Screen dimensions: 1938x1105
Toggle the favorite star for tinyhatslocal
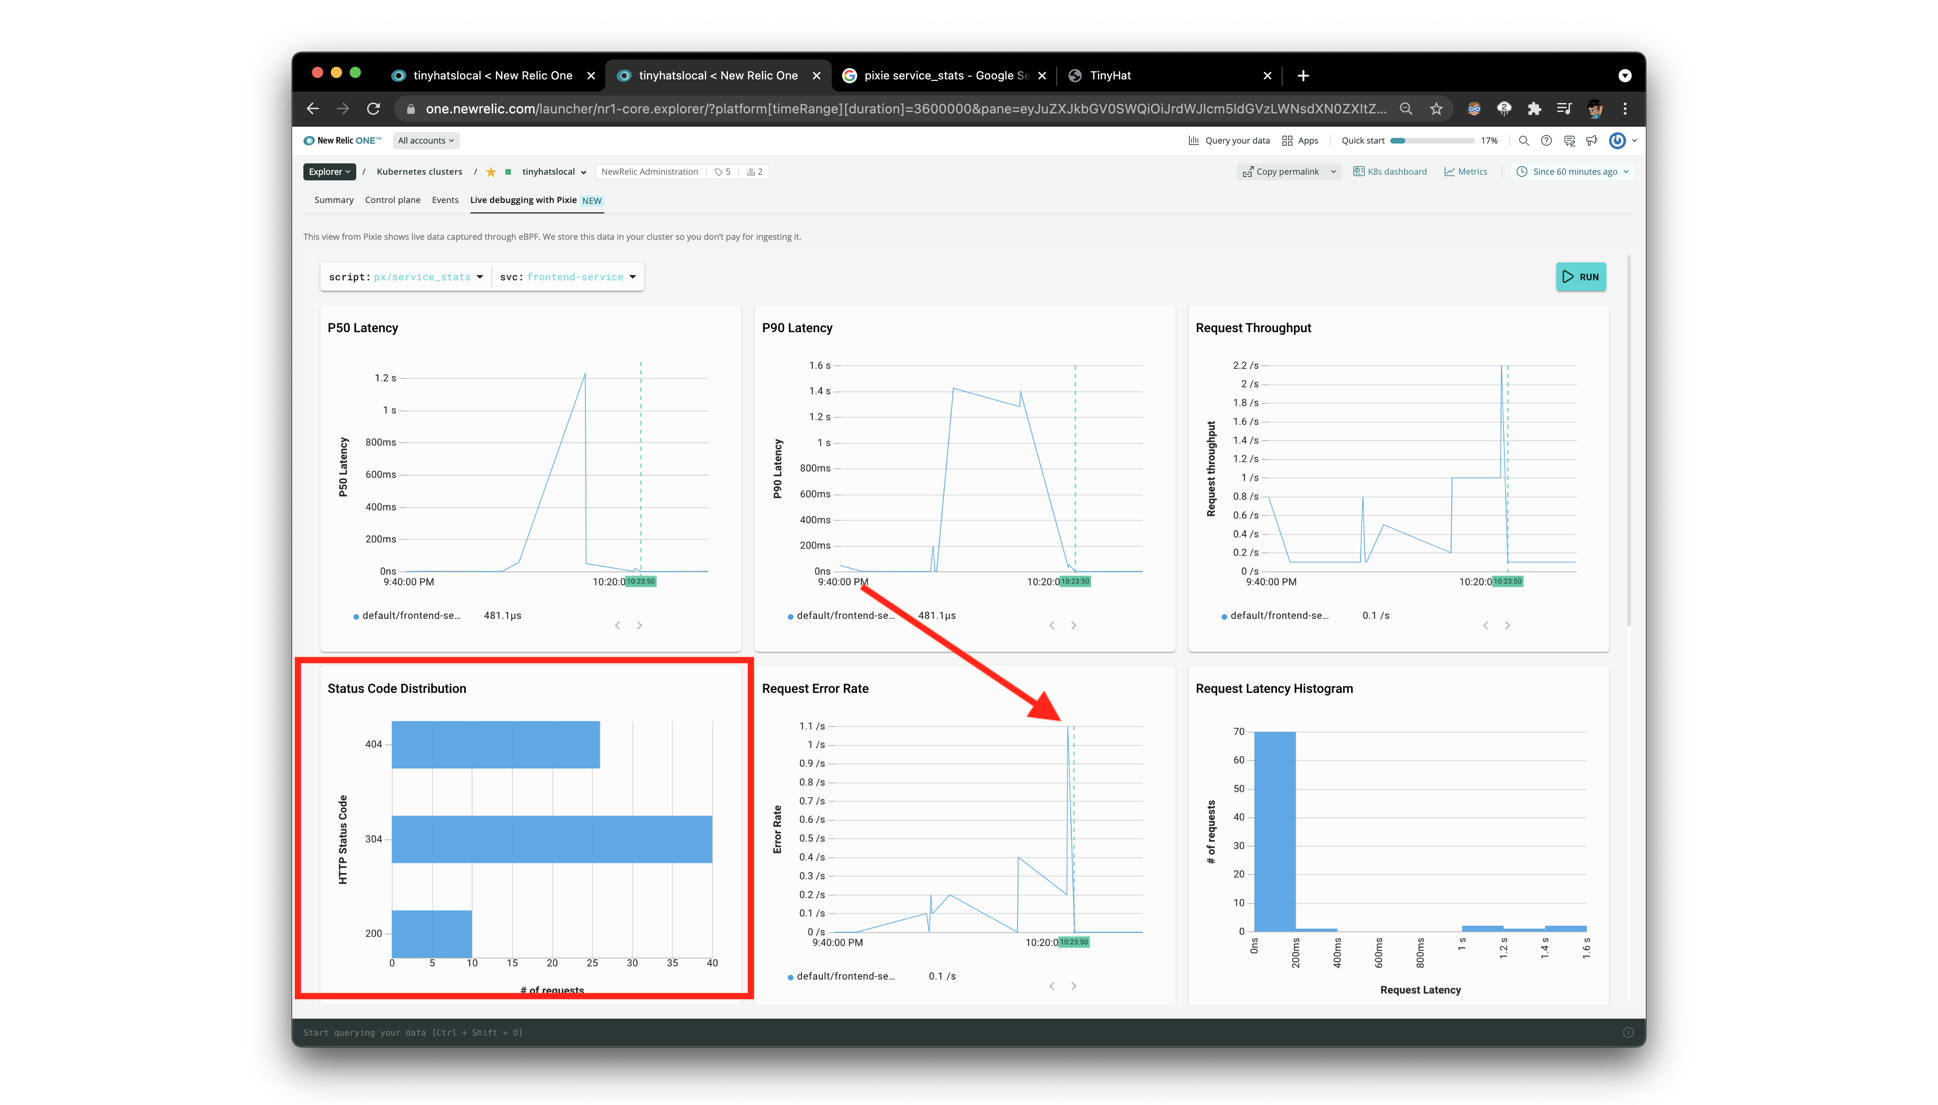tap(491, 172)
